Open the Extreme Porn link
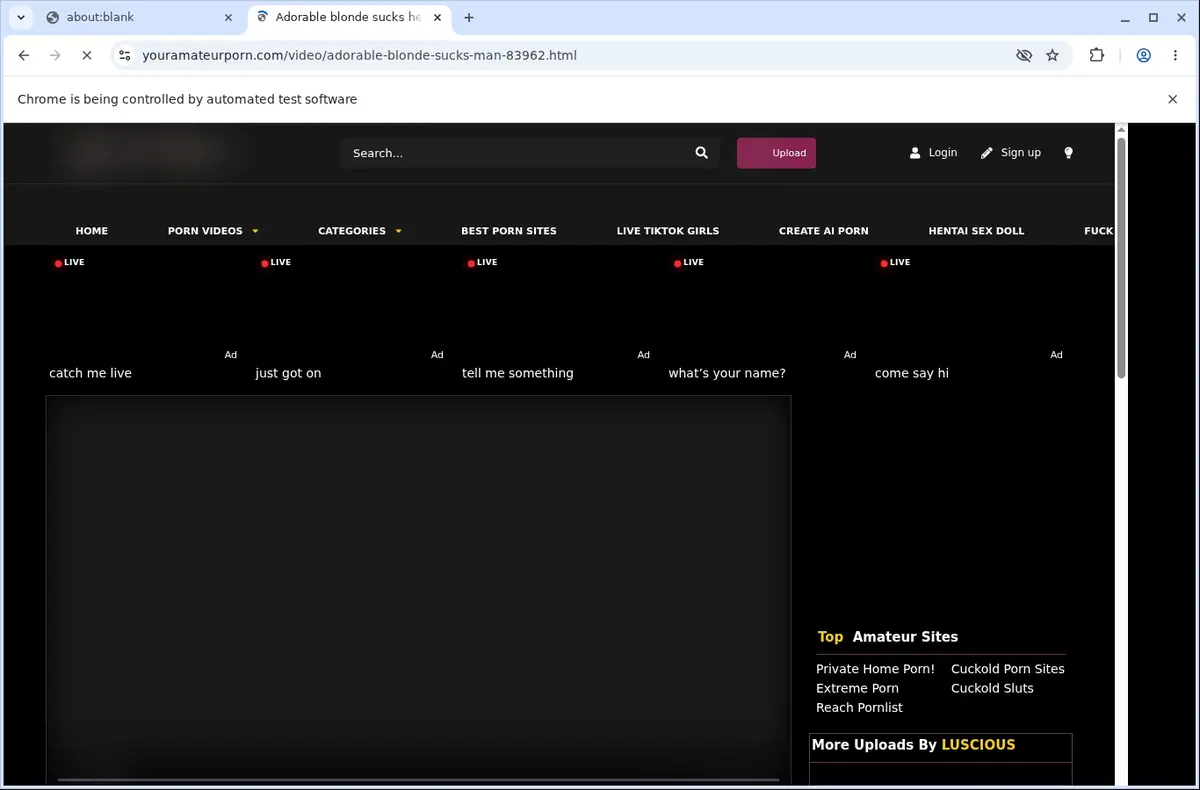Image resolution: width=1200 pixels, height=790 pixels. click(857, 688)
